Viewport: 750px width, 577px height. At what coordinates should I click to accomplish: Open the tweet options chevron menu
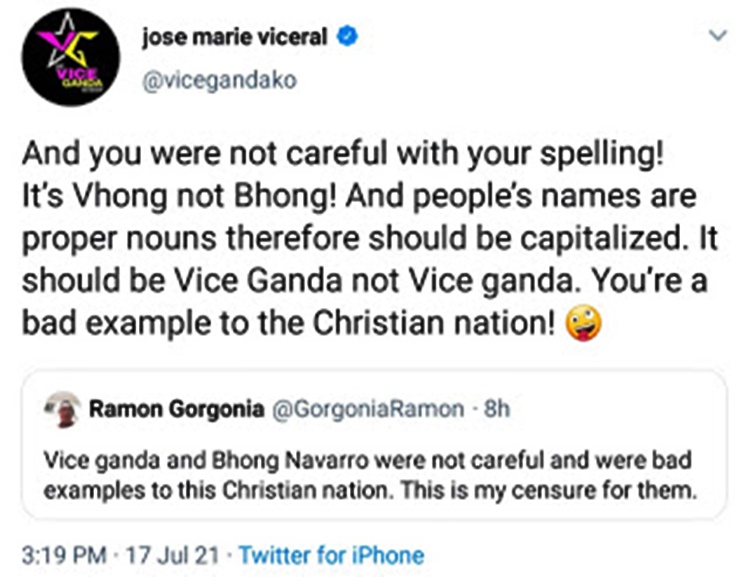coord(717,36)
